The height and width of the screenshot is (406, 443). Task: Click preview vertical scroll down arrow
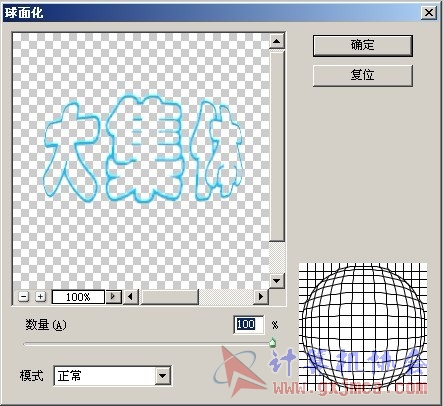(276, 281)
